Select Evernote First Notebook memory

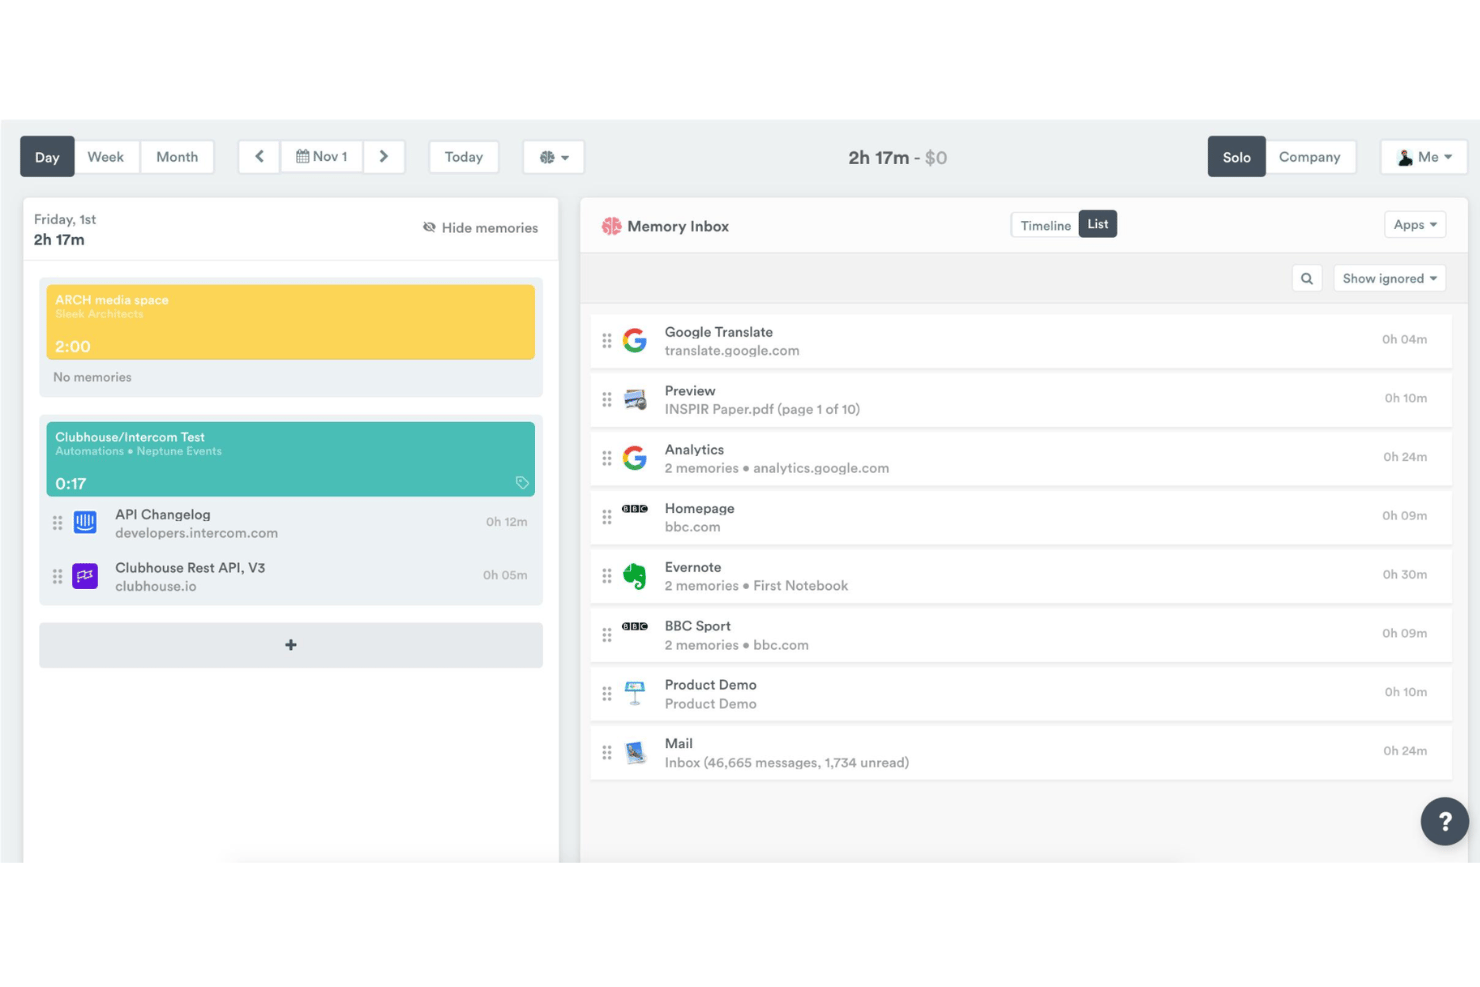pos(756,586)
